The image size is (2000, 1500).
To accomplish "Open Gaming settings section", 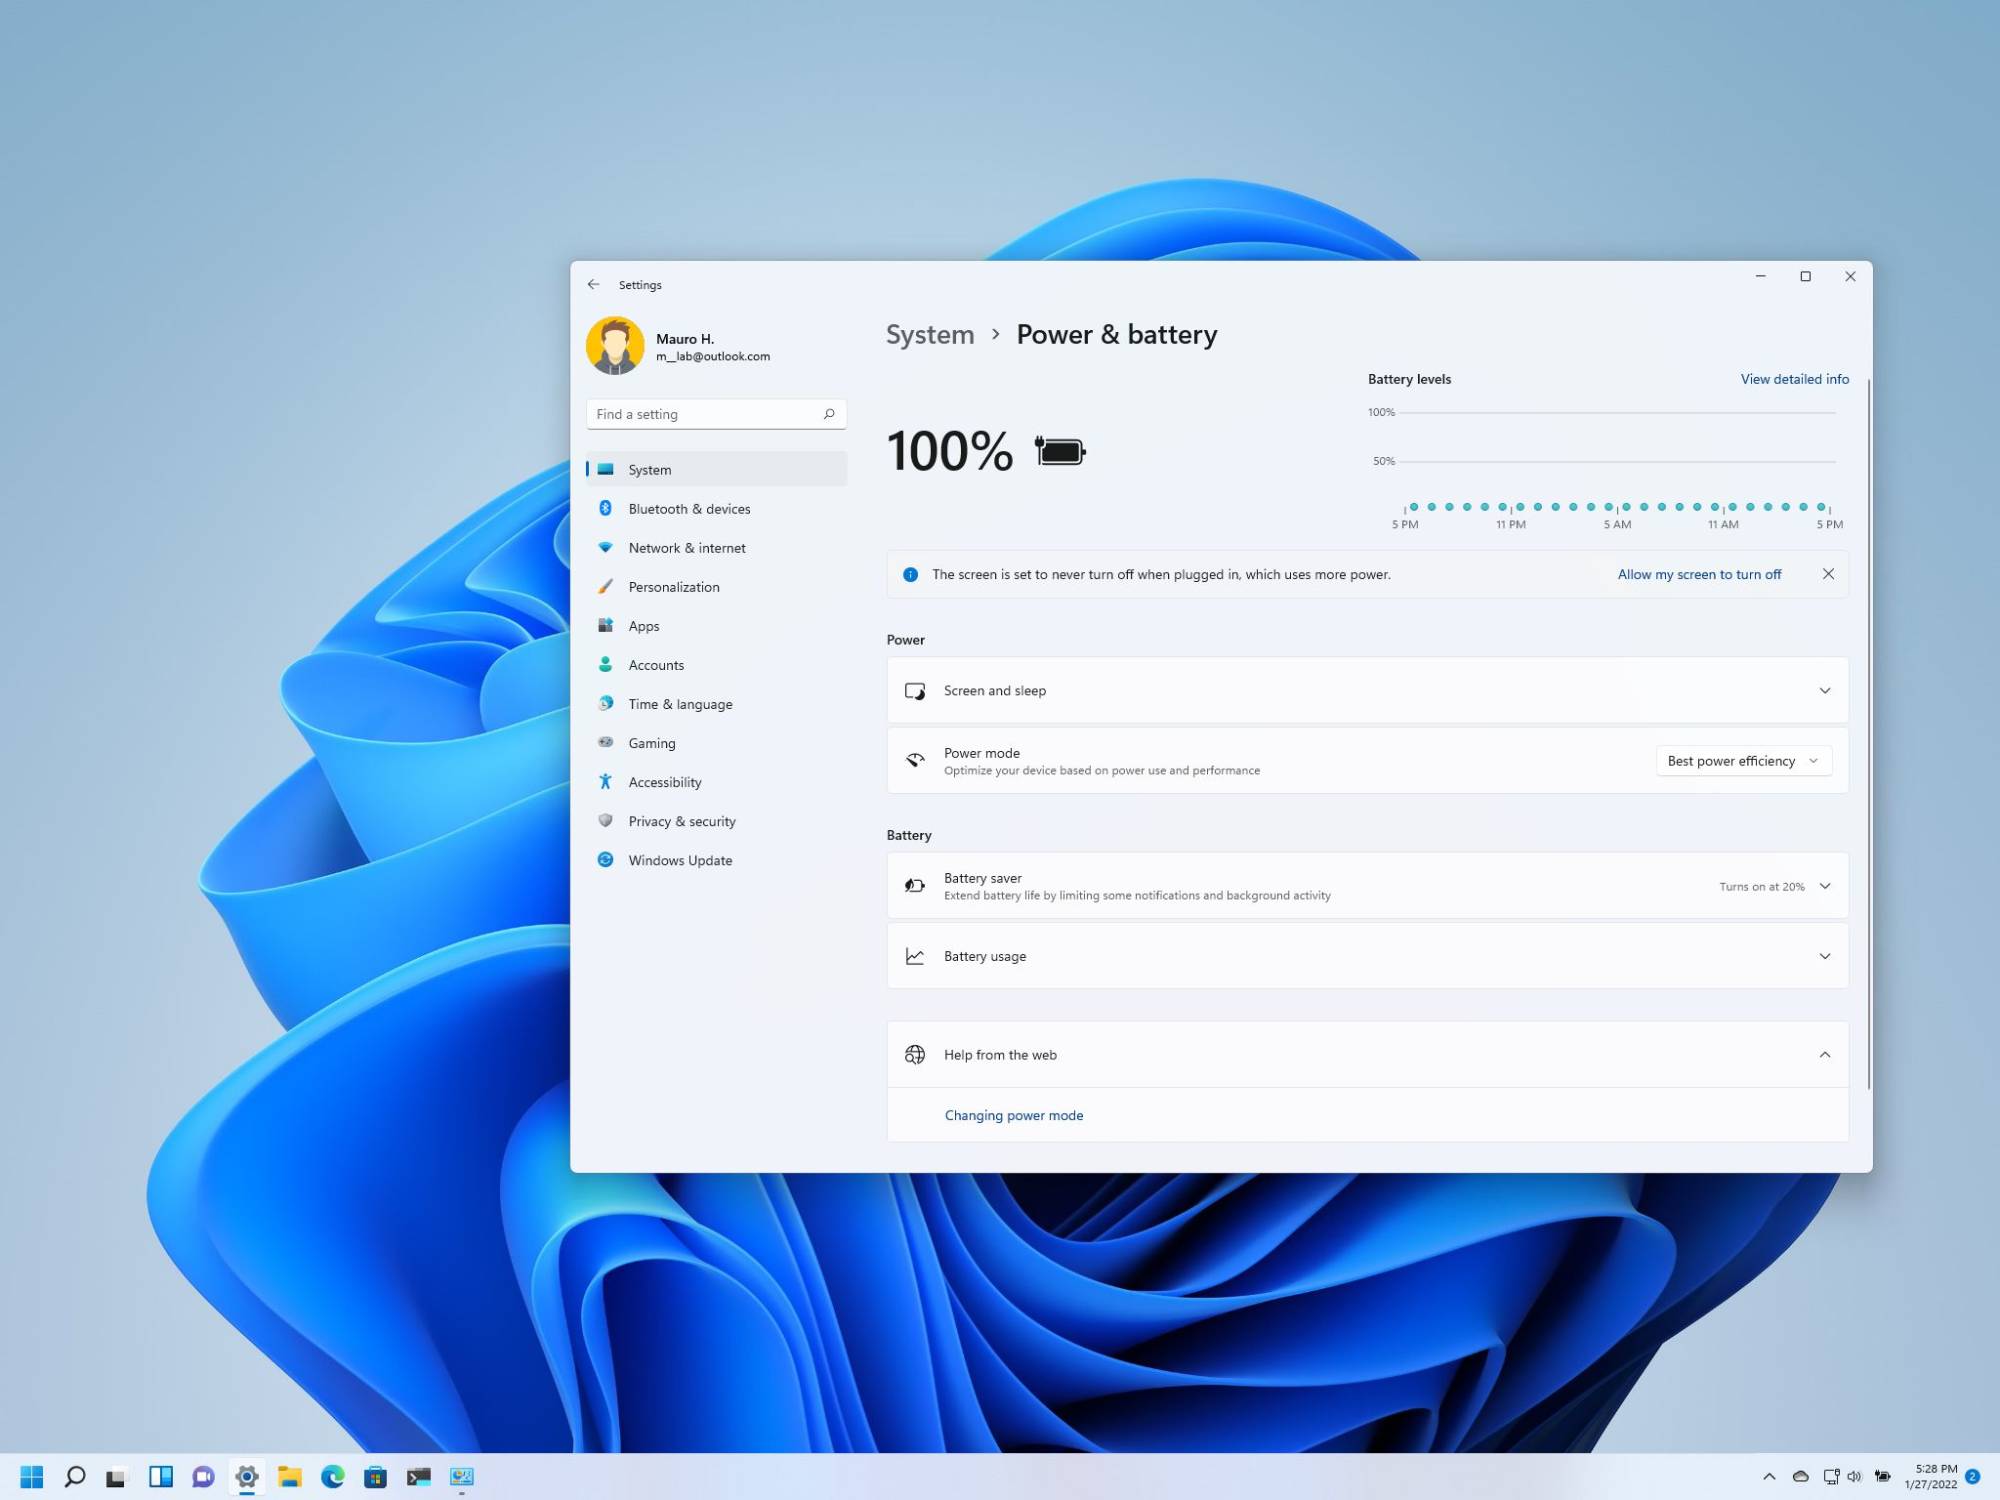I will [x=650, y=742].
